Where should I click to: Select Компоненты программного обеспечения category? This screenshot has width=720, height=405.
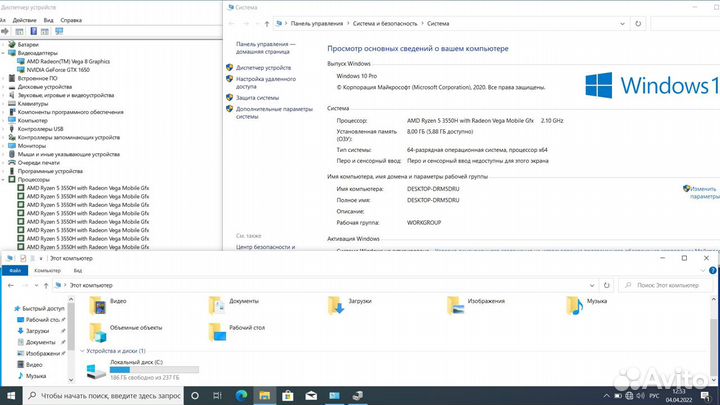[x=70, y=112]
